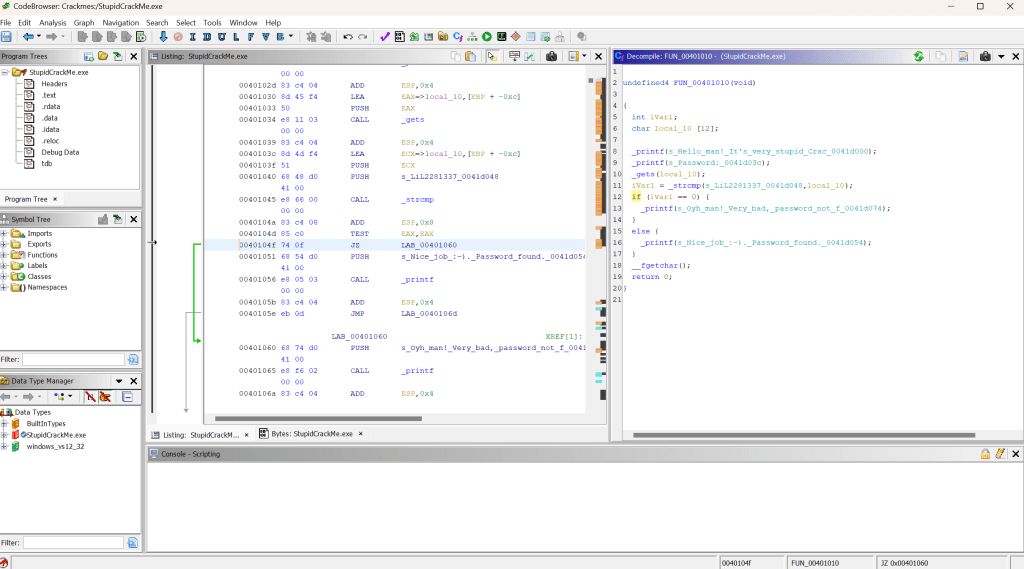
Task: Click the Redo arrow in main toolbar
Action: (362, 37)
